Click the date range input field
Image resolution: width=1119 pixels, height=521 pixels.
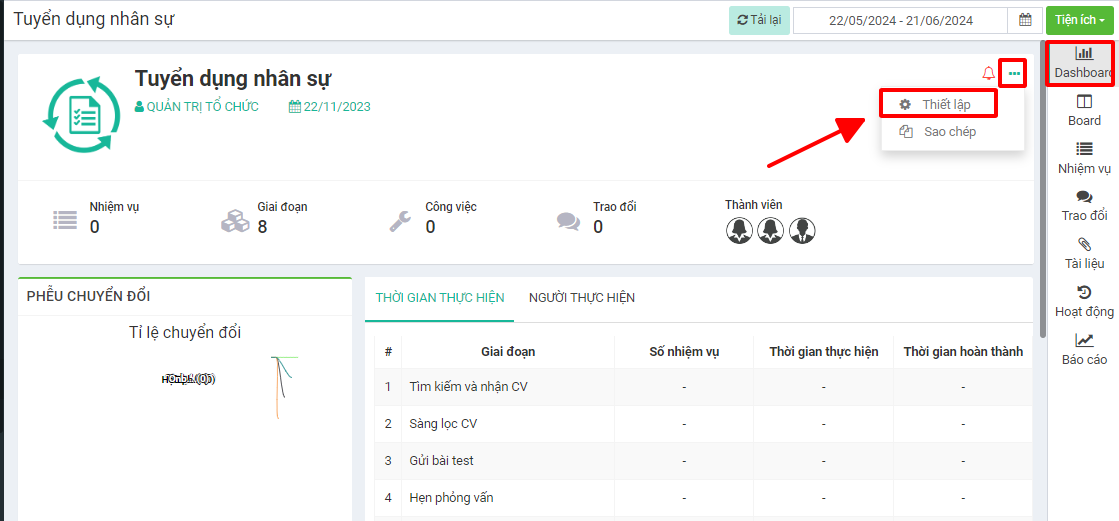[900, 20]
